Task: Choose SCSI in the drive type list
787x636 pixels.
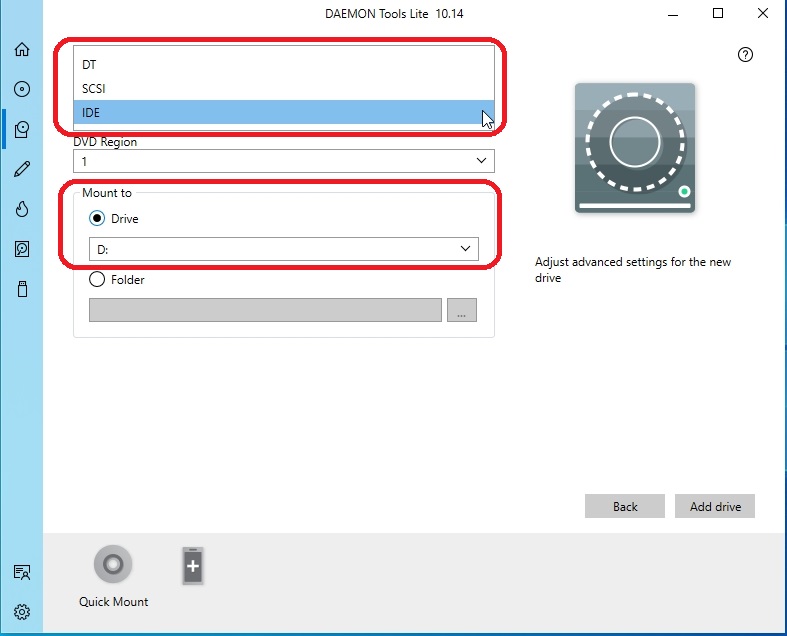Action: click(x=284, y=88)
